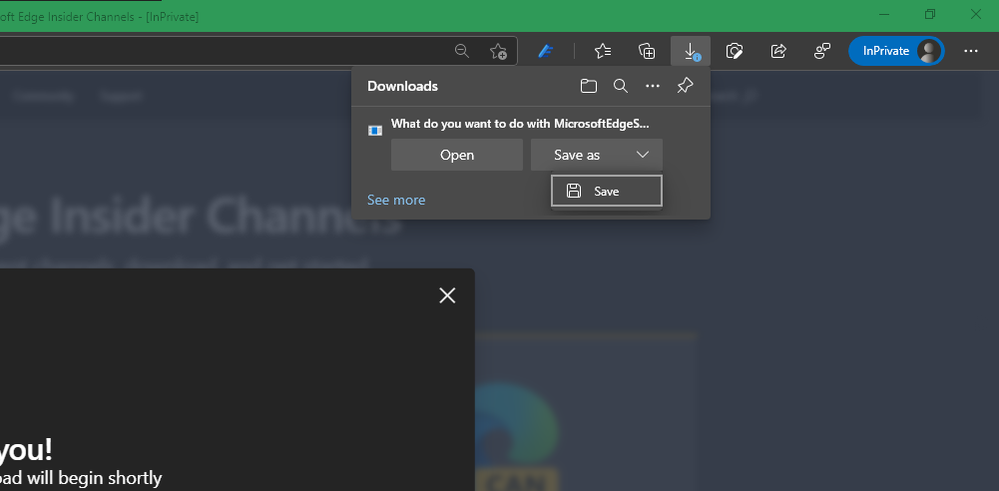
Task: Open the blue Edge feature icon in toolbar
Action: coord(545,51)
